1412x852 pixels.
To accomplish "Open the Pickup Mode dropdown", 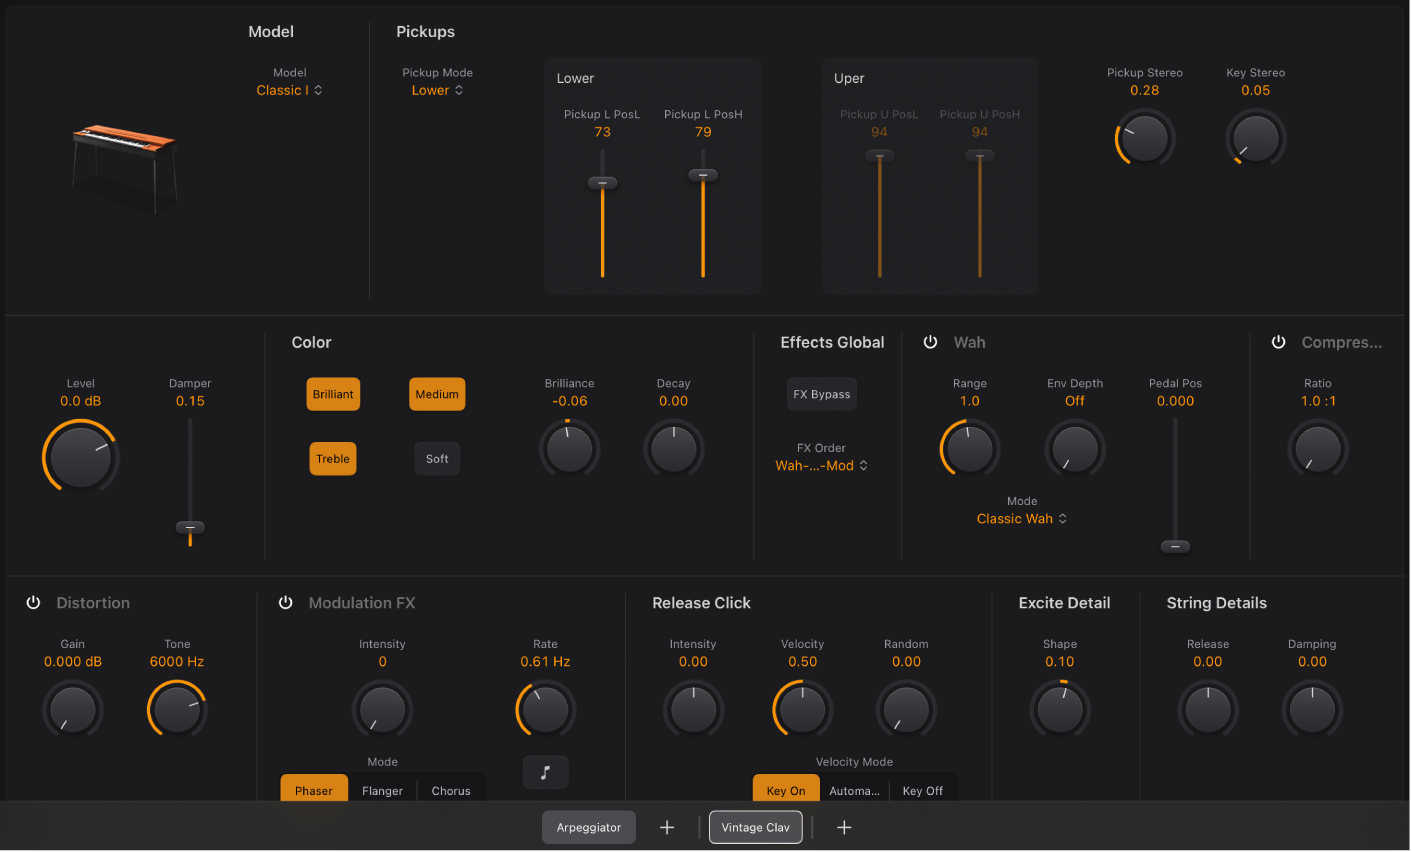I will click(437, 90).
